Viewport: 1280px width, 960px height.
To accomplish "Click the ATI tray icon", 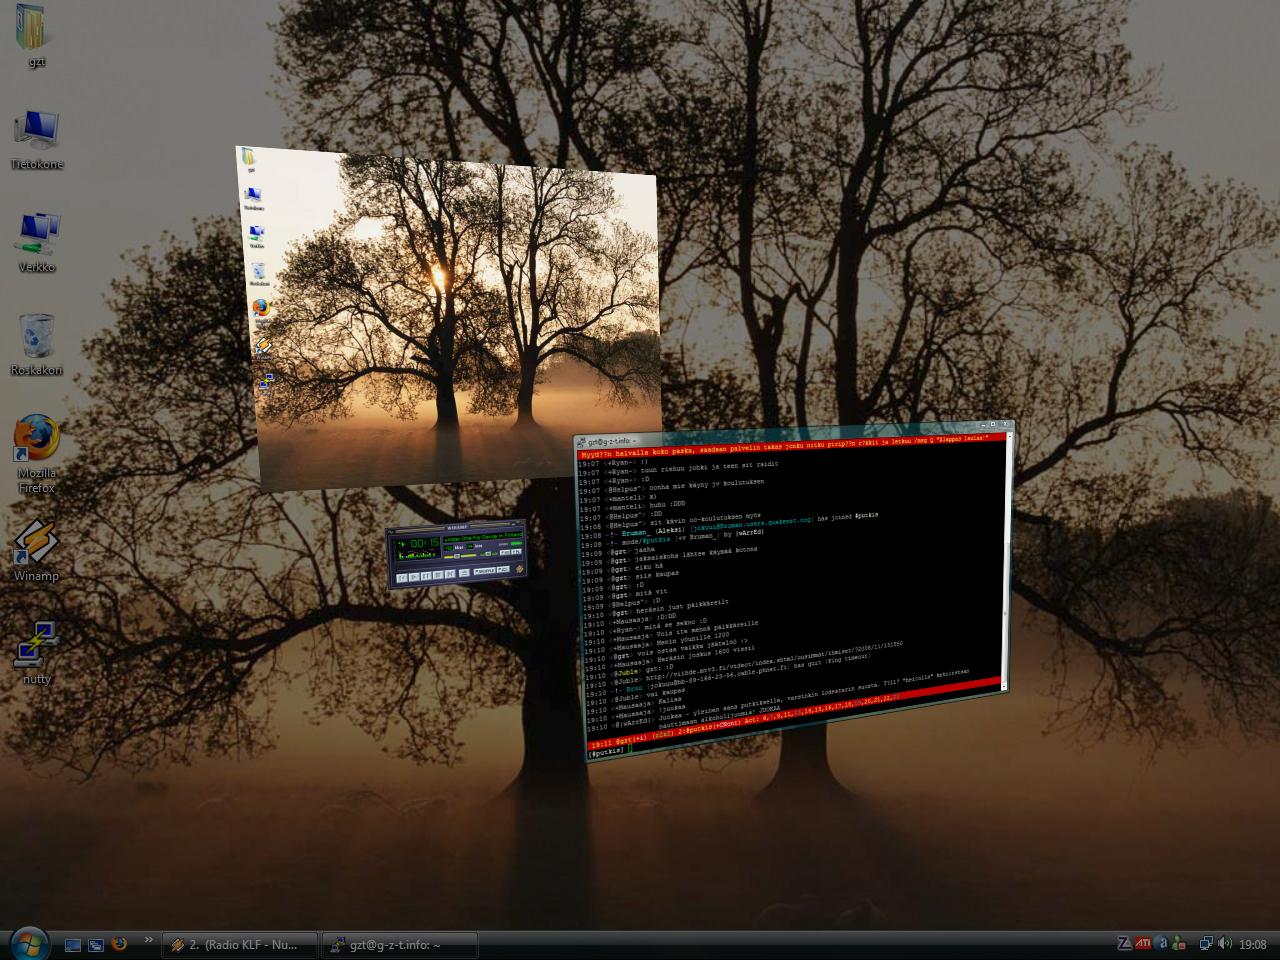I will point(1142,943).
